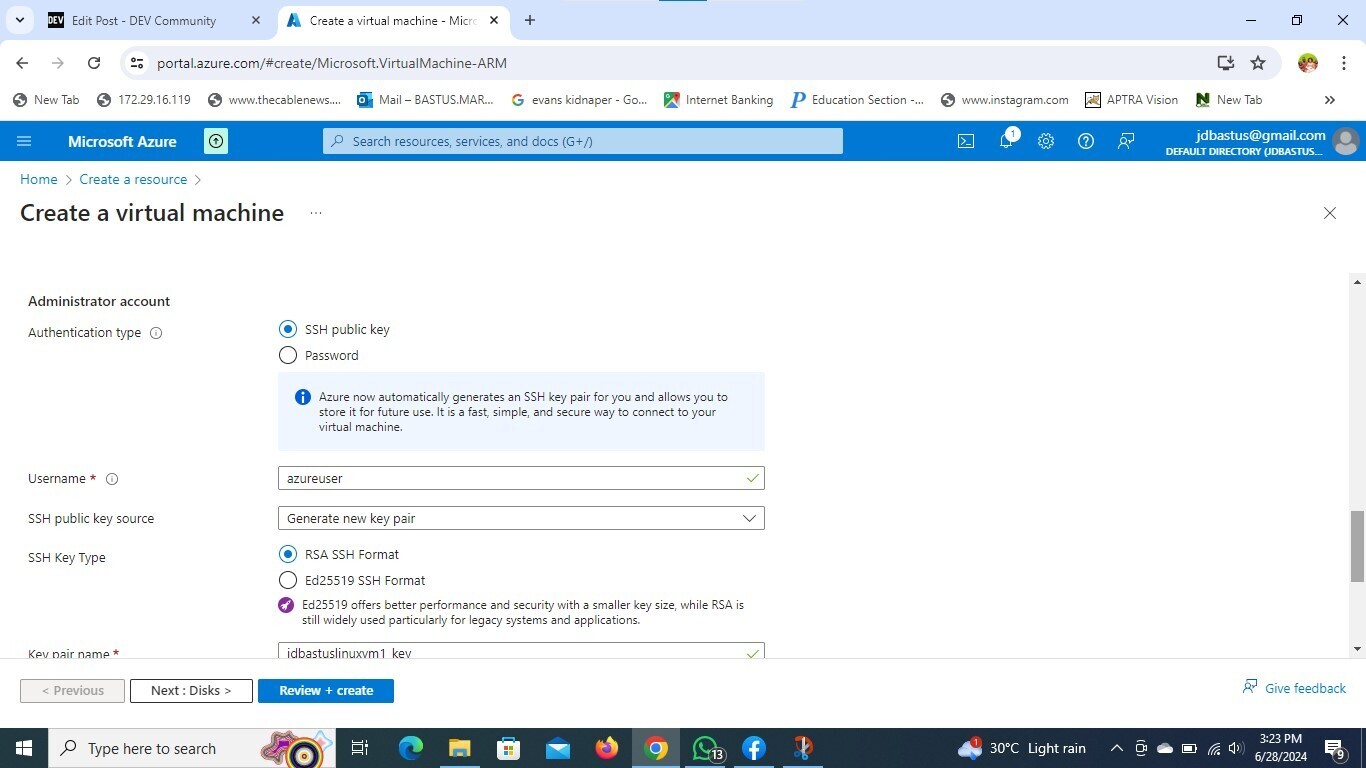Viewport: 1366px width, 768px height.
Task: Click Next : Disks button
Action: point(191,691)
